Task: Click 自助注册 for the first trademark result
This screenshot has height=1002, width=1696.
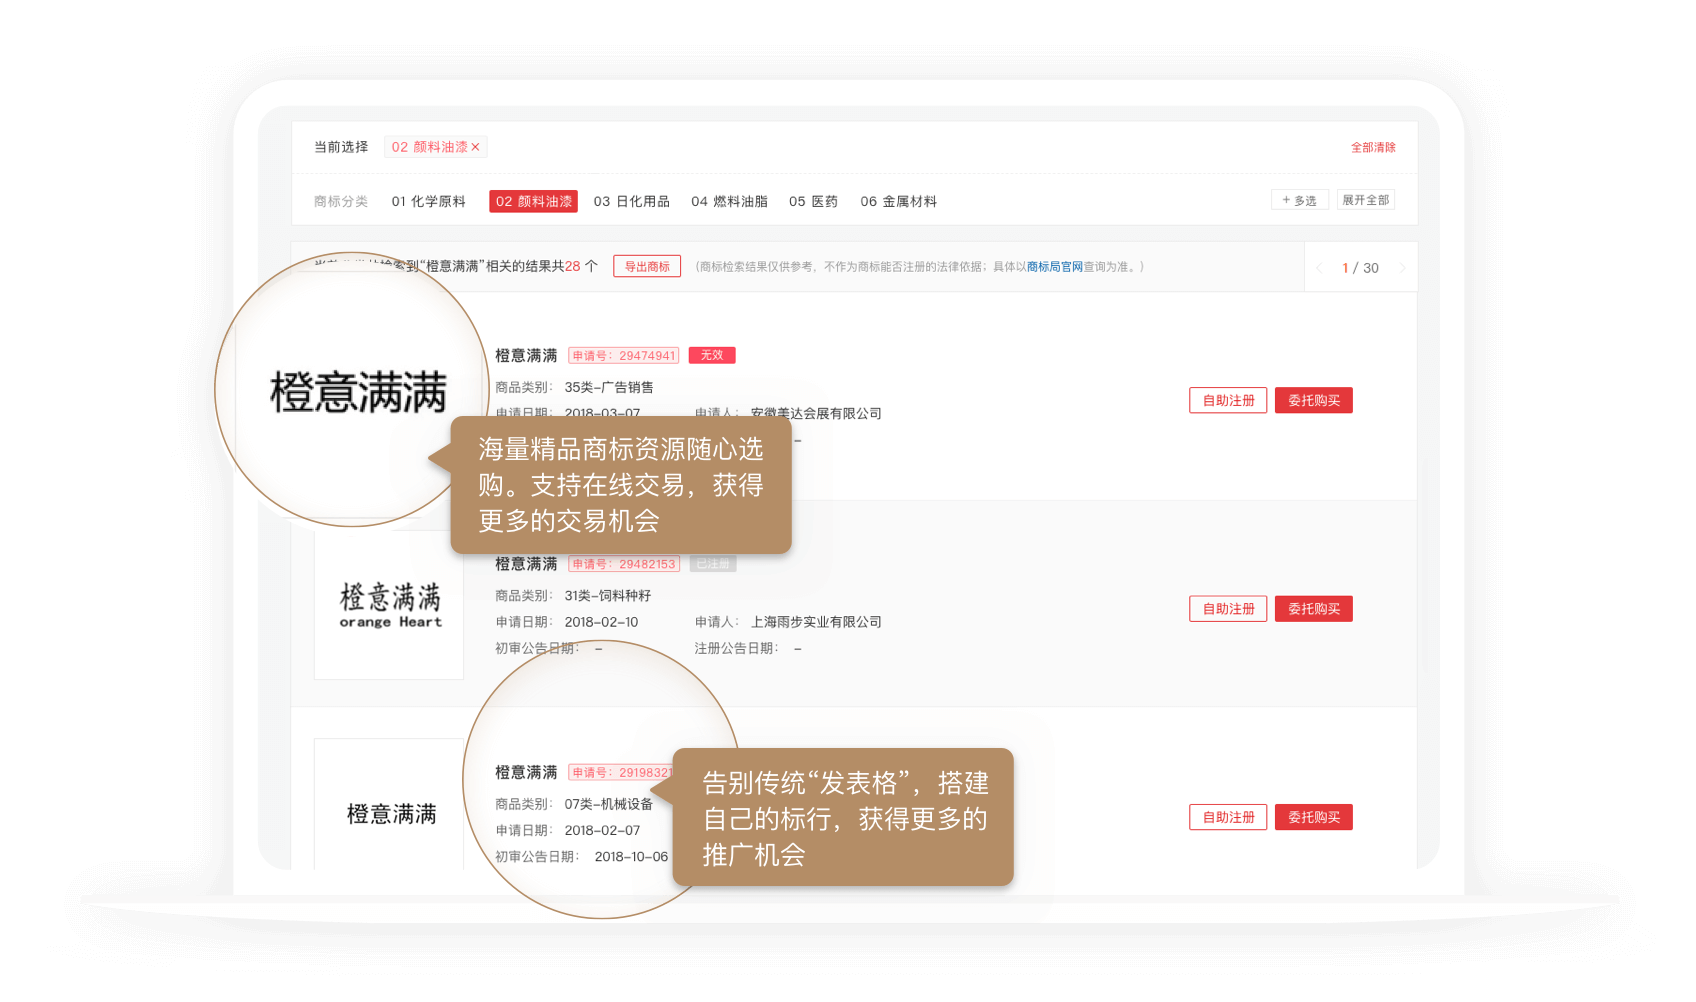Action: pos(1227,400)
